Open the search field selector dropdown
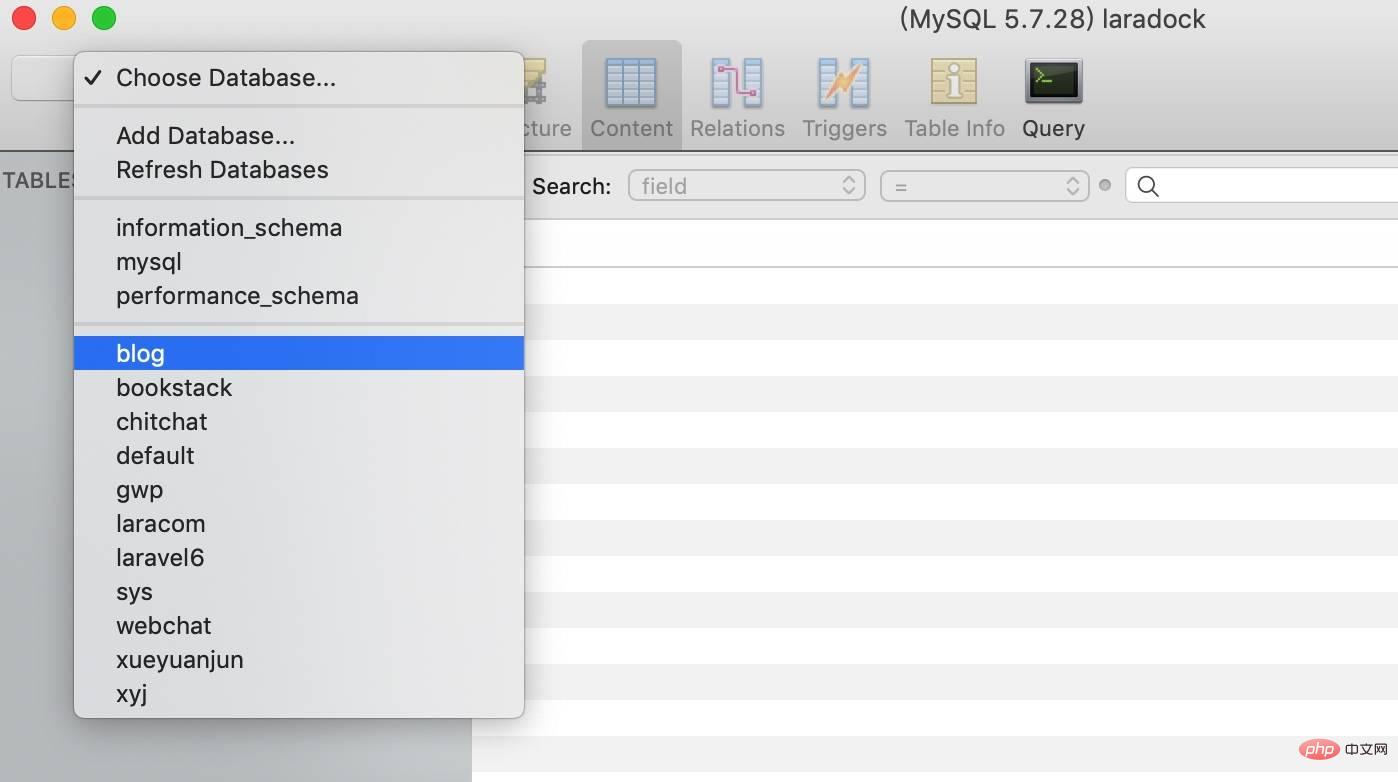This screenshot has height=782, width=1398. click(746, 186)
